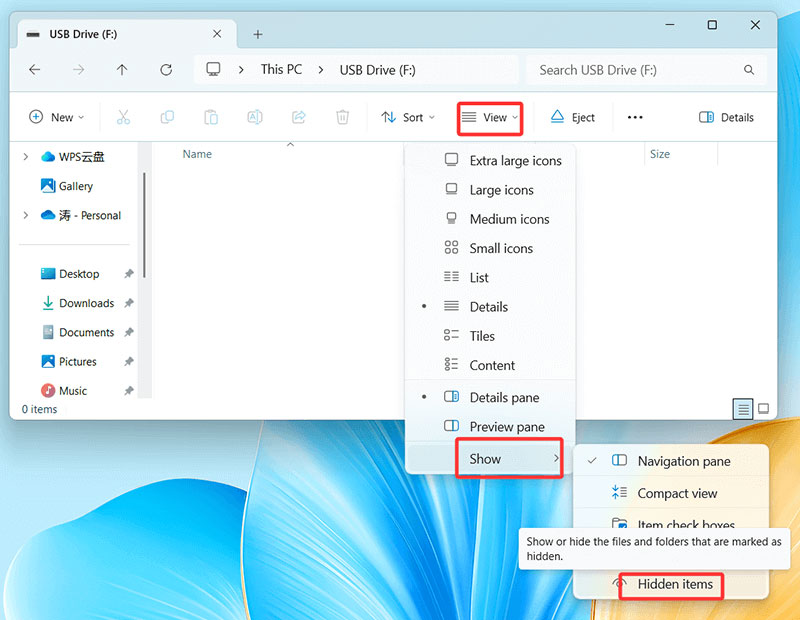Screen dimensions: 800x620
Task: Click the Share icon in toolbar
Action: (x=298, y=117)
